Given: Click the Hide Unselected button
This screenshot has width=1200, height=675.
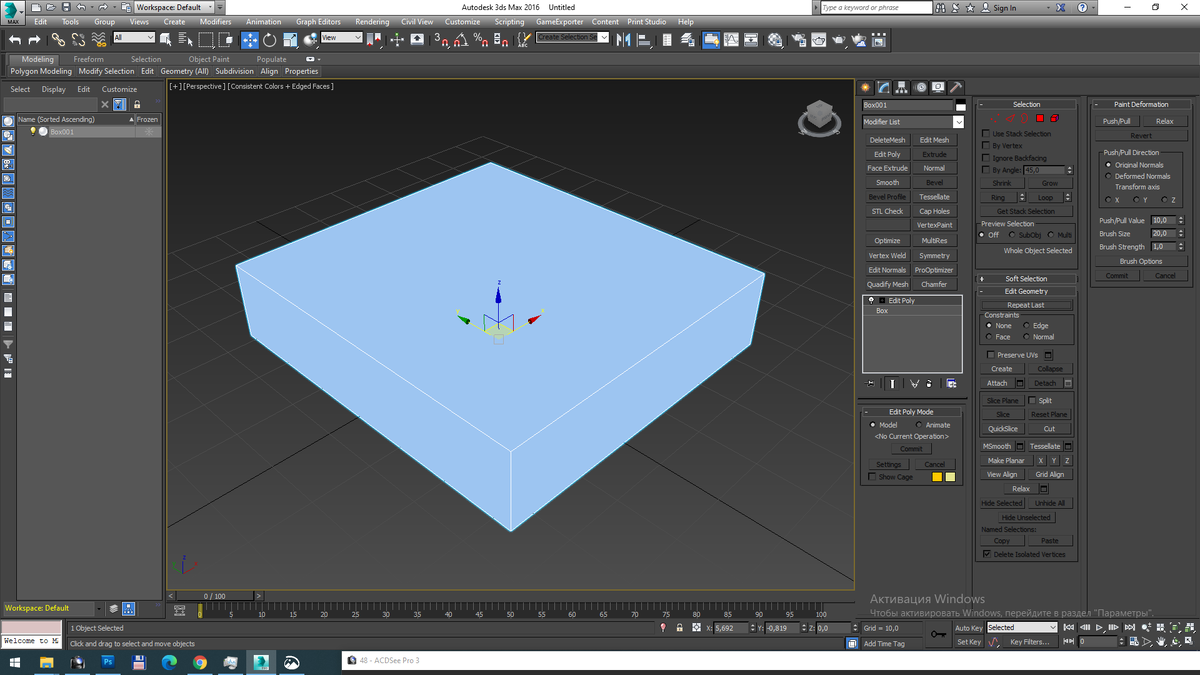Looking at the screenshot, I should [1026, 518].
